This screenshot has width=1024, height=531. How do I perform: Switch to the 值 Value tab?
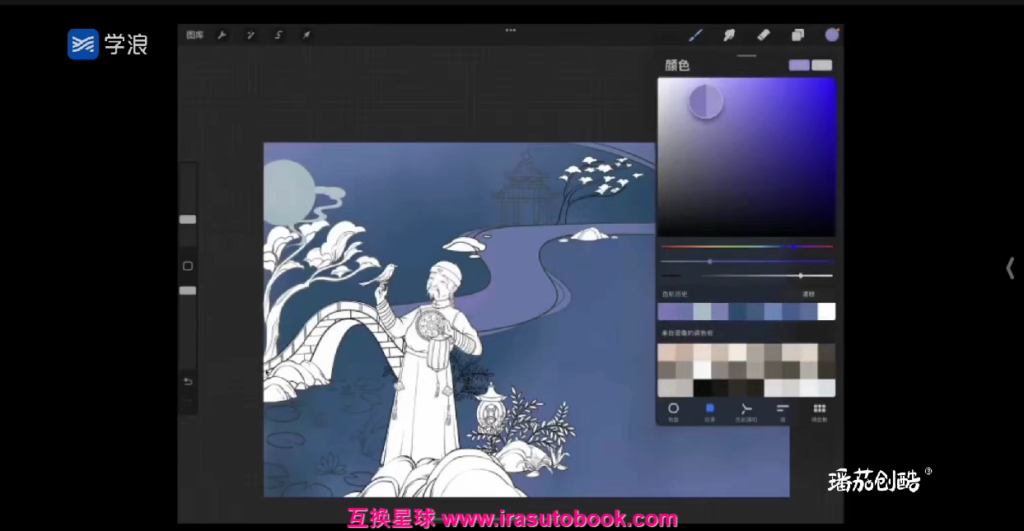click(782, 412)
